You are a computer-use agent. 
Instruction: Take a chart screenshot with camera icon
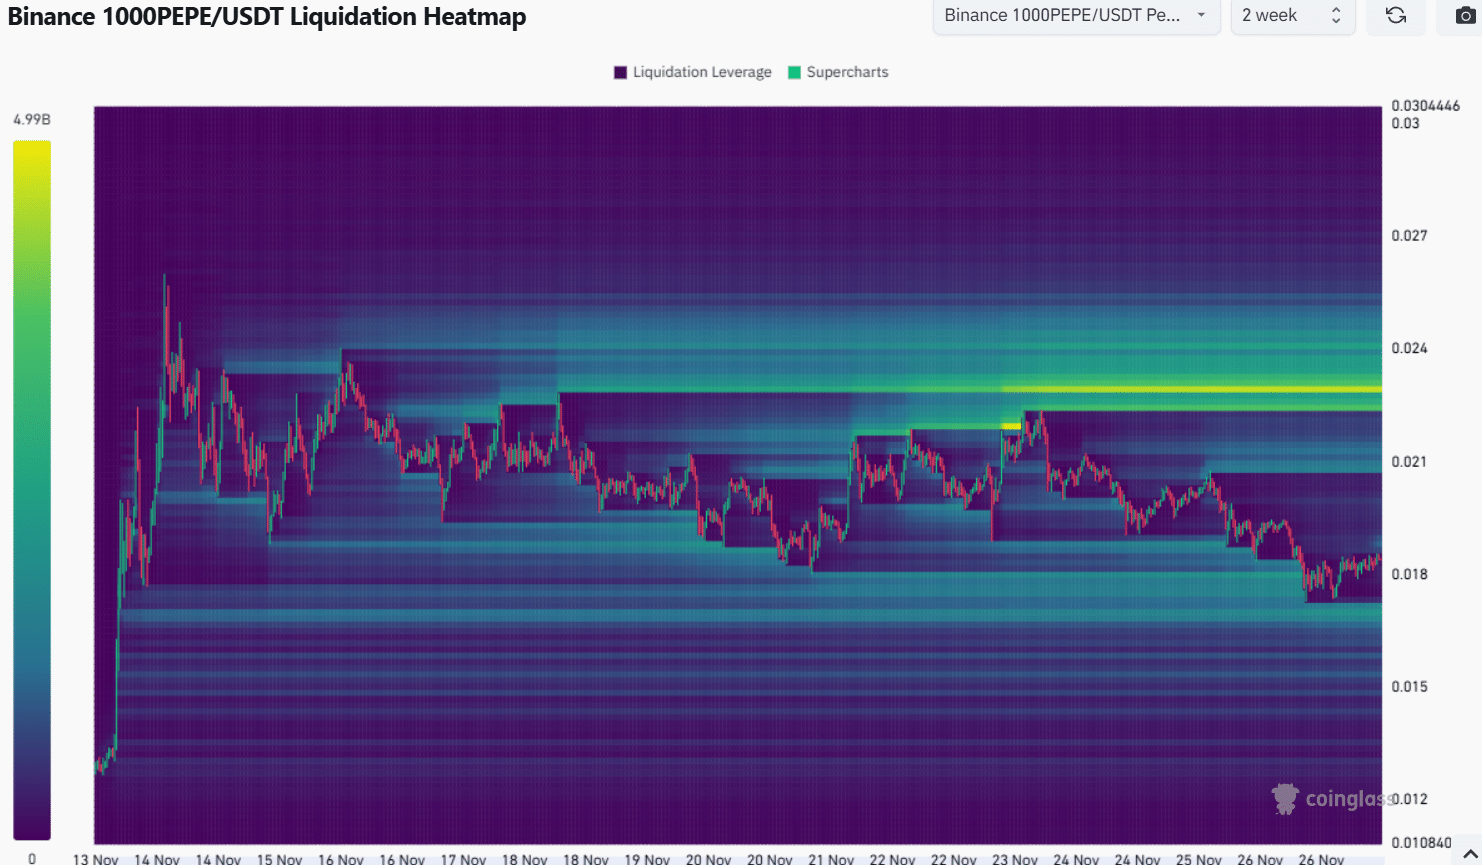[x=1463, y=15]
